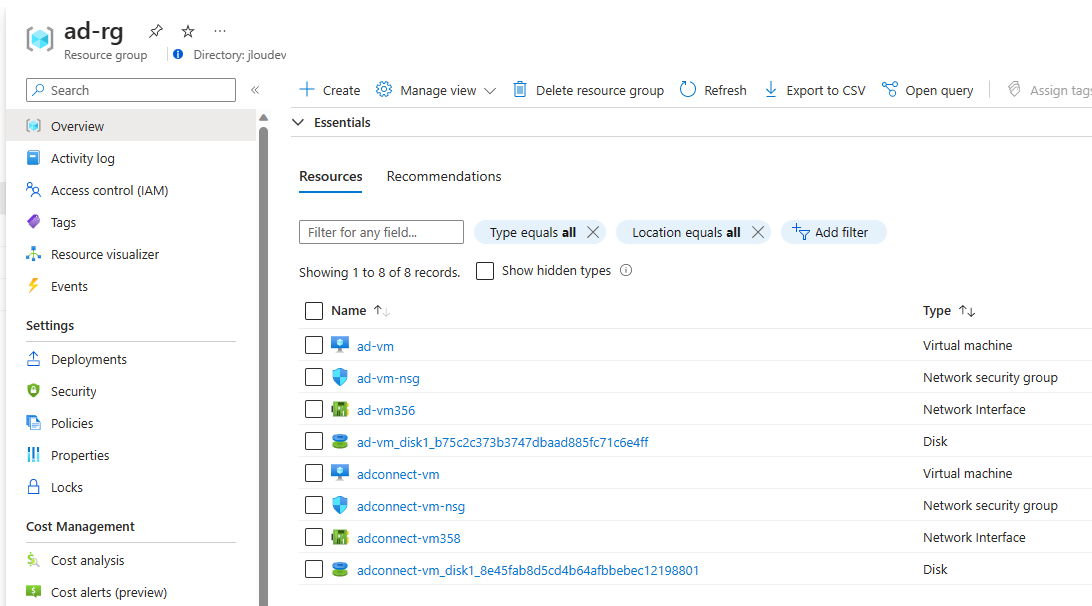Click the Add filter button
Viewport: 1092px width, 606px height.
(834, 232)
